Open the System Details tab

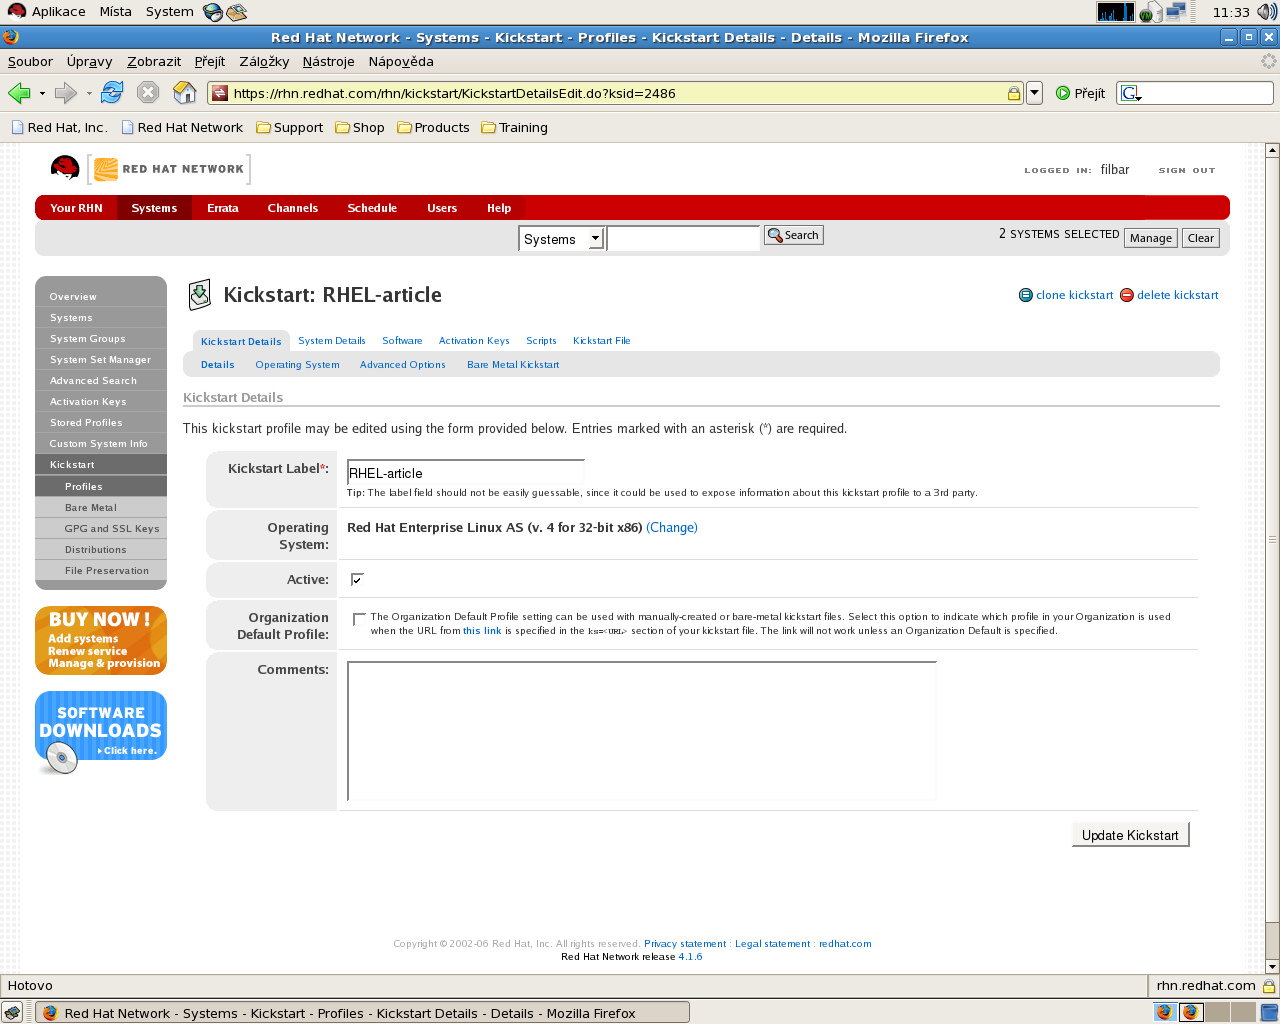pyautogui.click(x=332, y=341)
